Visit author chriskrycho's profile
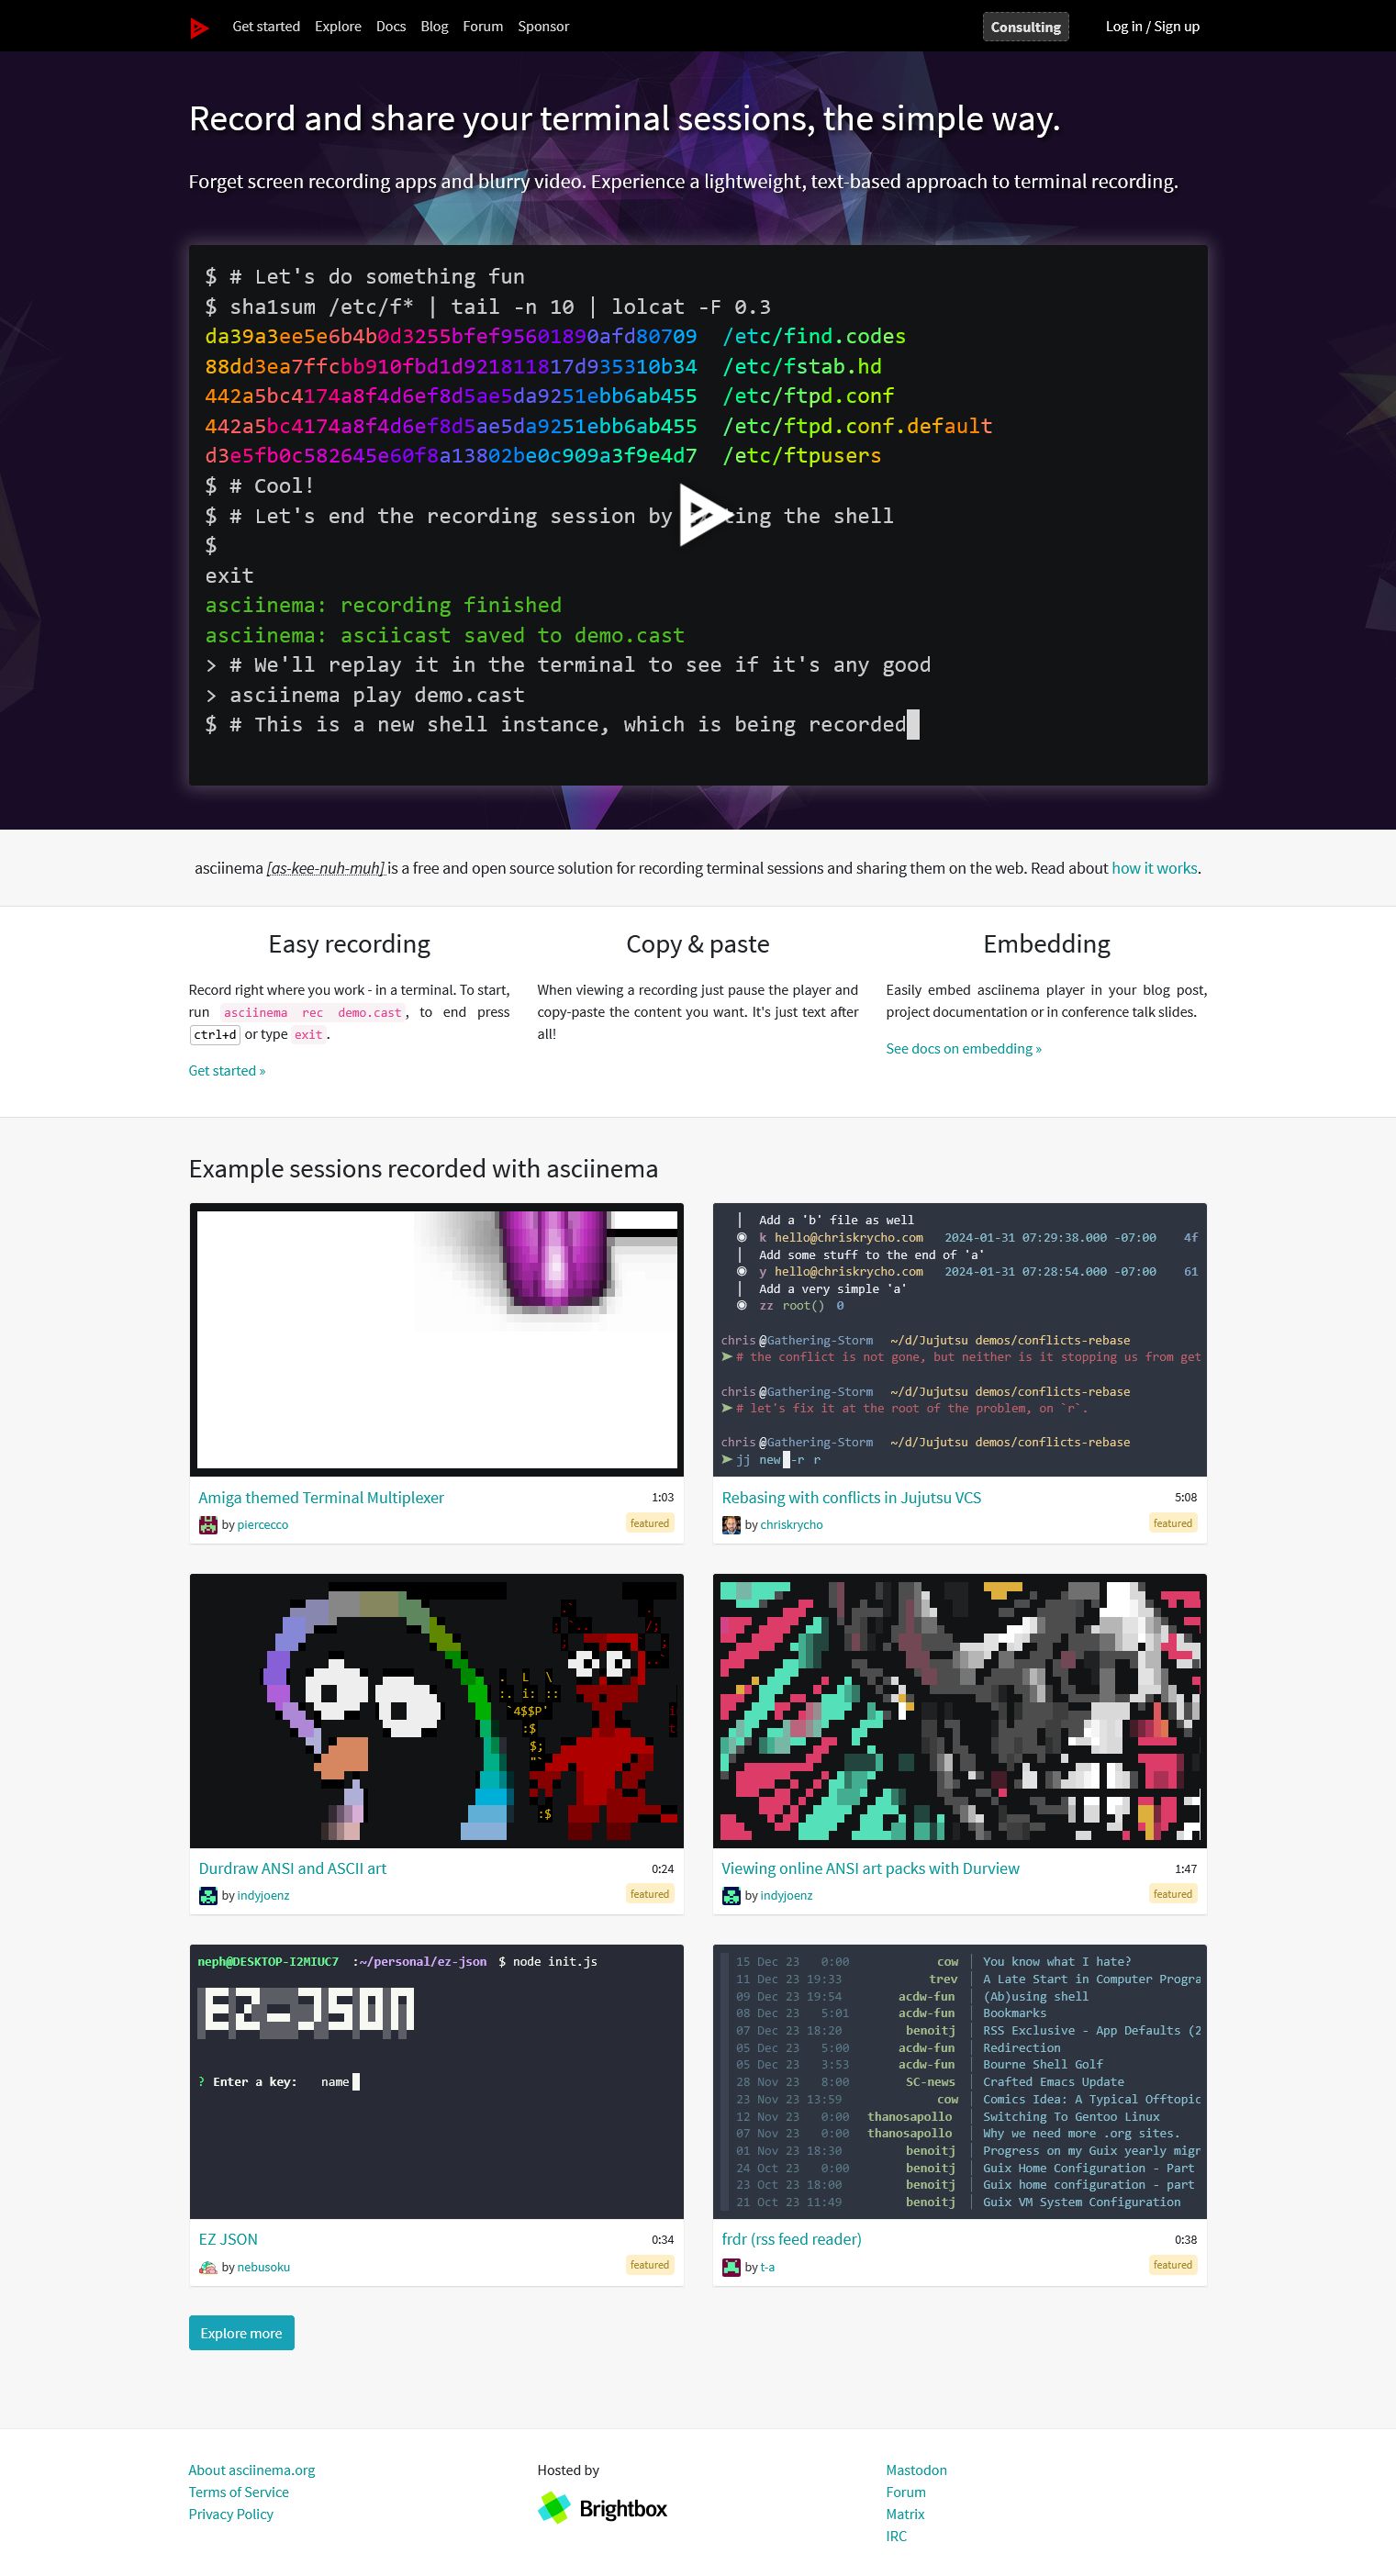This screenshot has width=1396, height=2576. 791,1525
